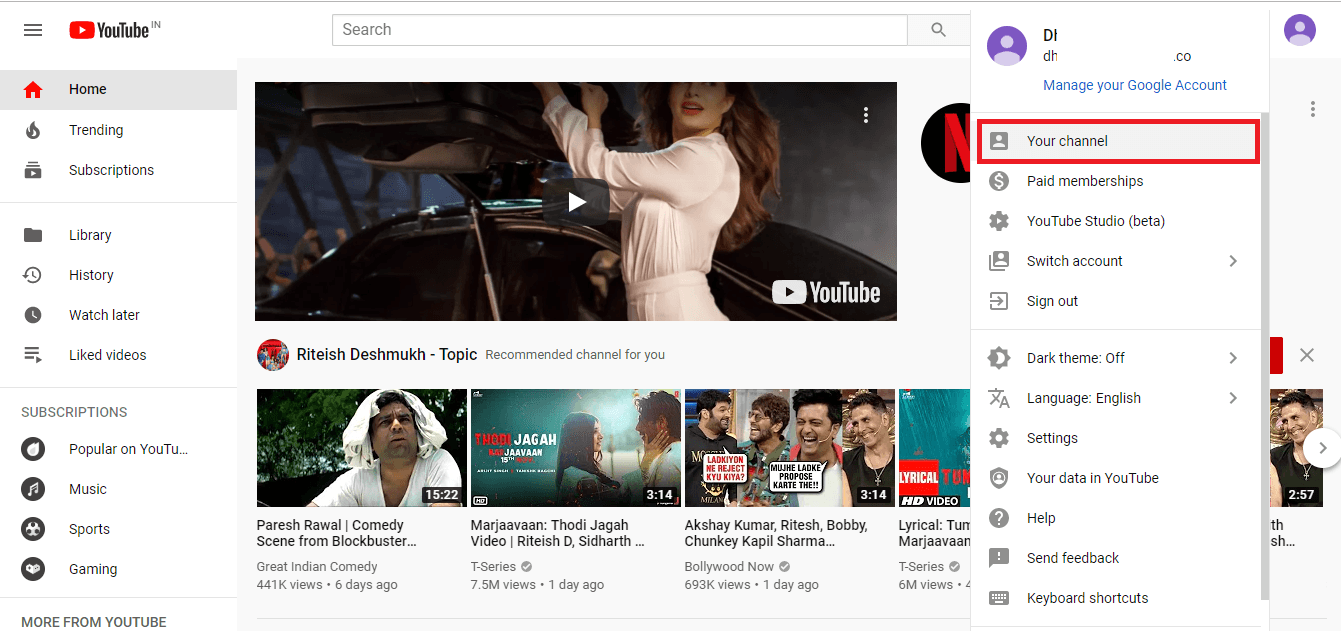The image size is (1341, 631).
Task: Open Liked videos playlist icon
Action: point(33,355)
